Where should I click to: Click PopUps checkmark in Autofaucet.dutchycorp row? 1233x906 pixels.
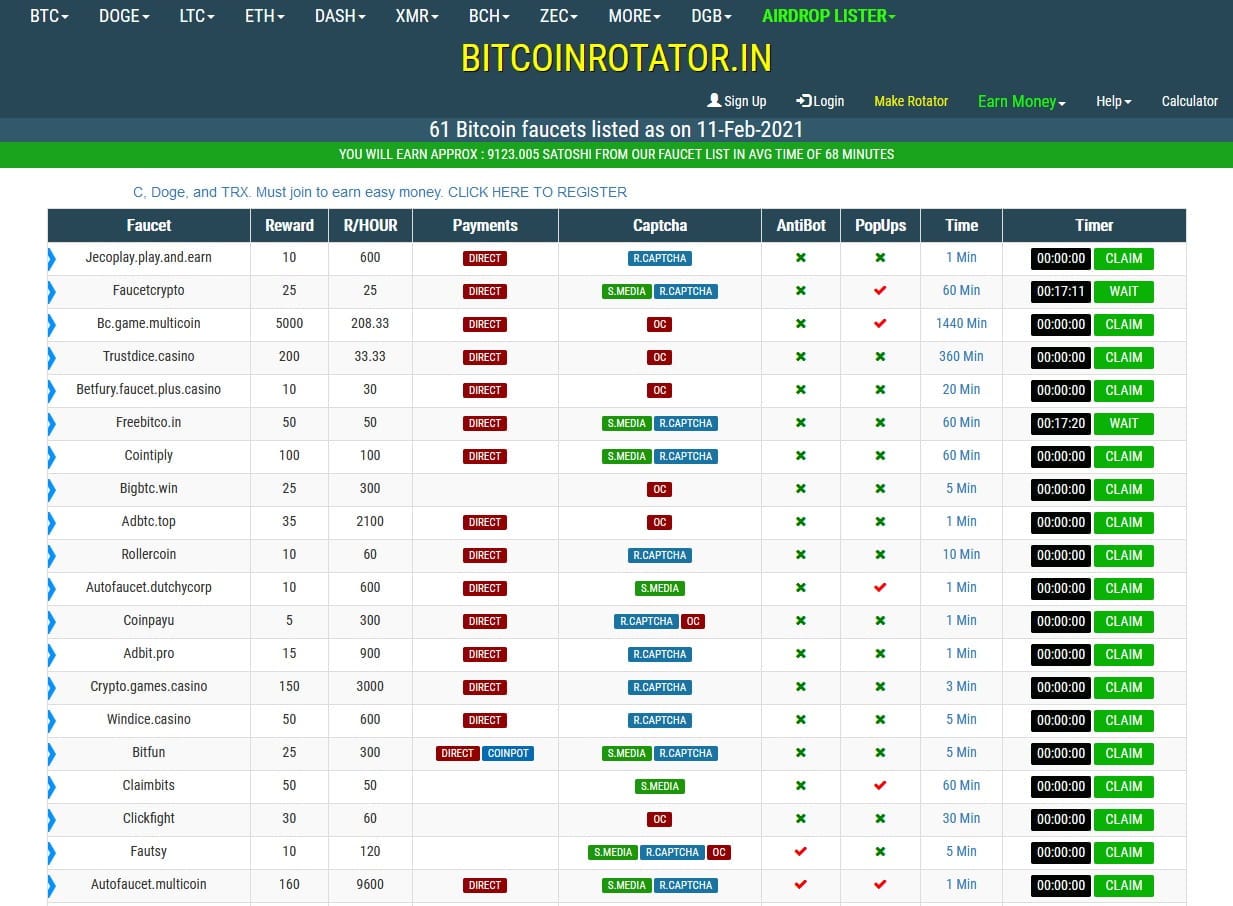point(880,588)
